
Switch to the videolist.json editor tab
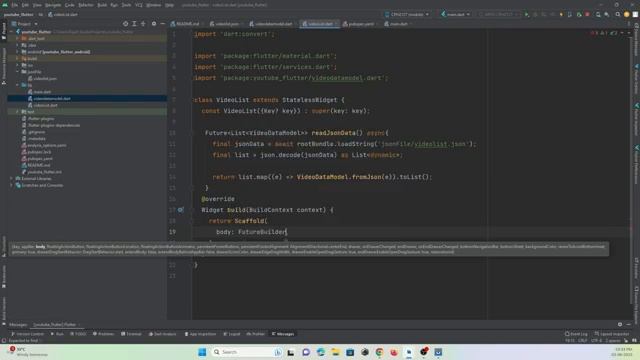click(225, 24)
